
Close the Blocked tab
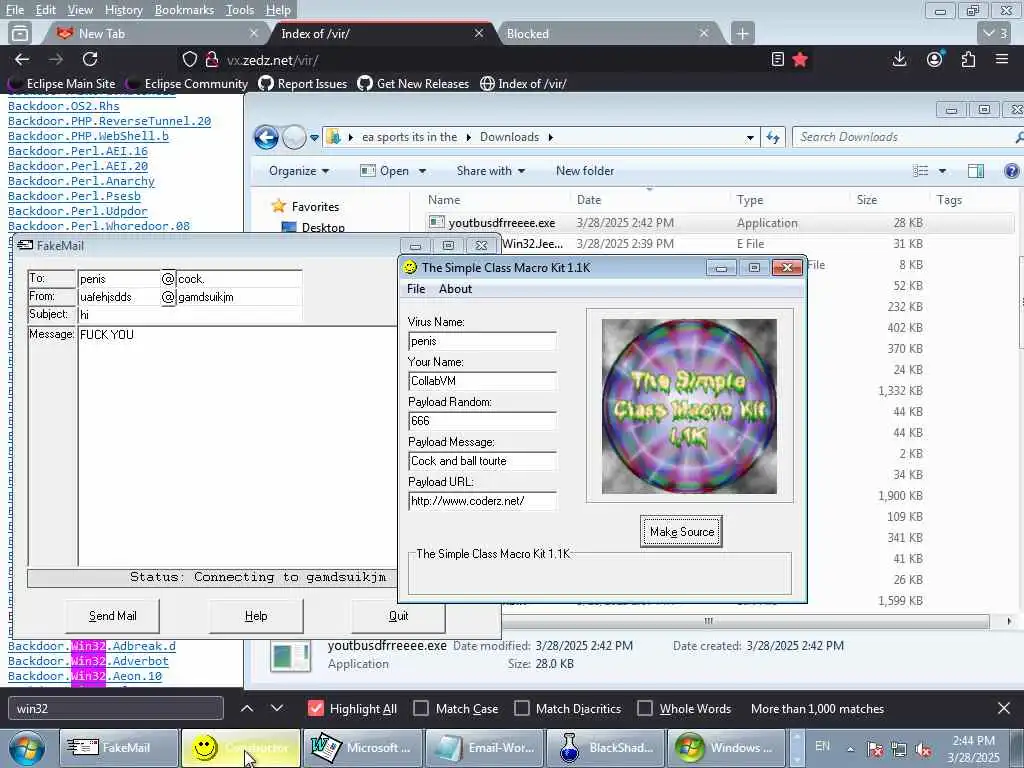704,33
